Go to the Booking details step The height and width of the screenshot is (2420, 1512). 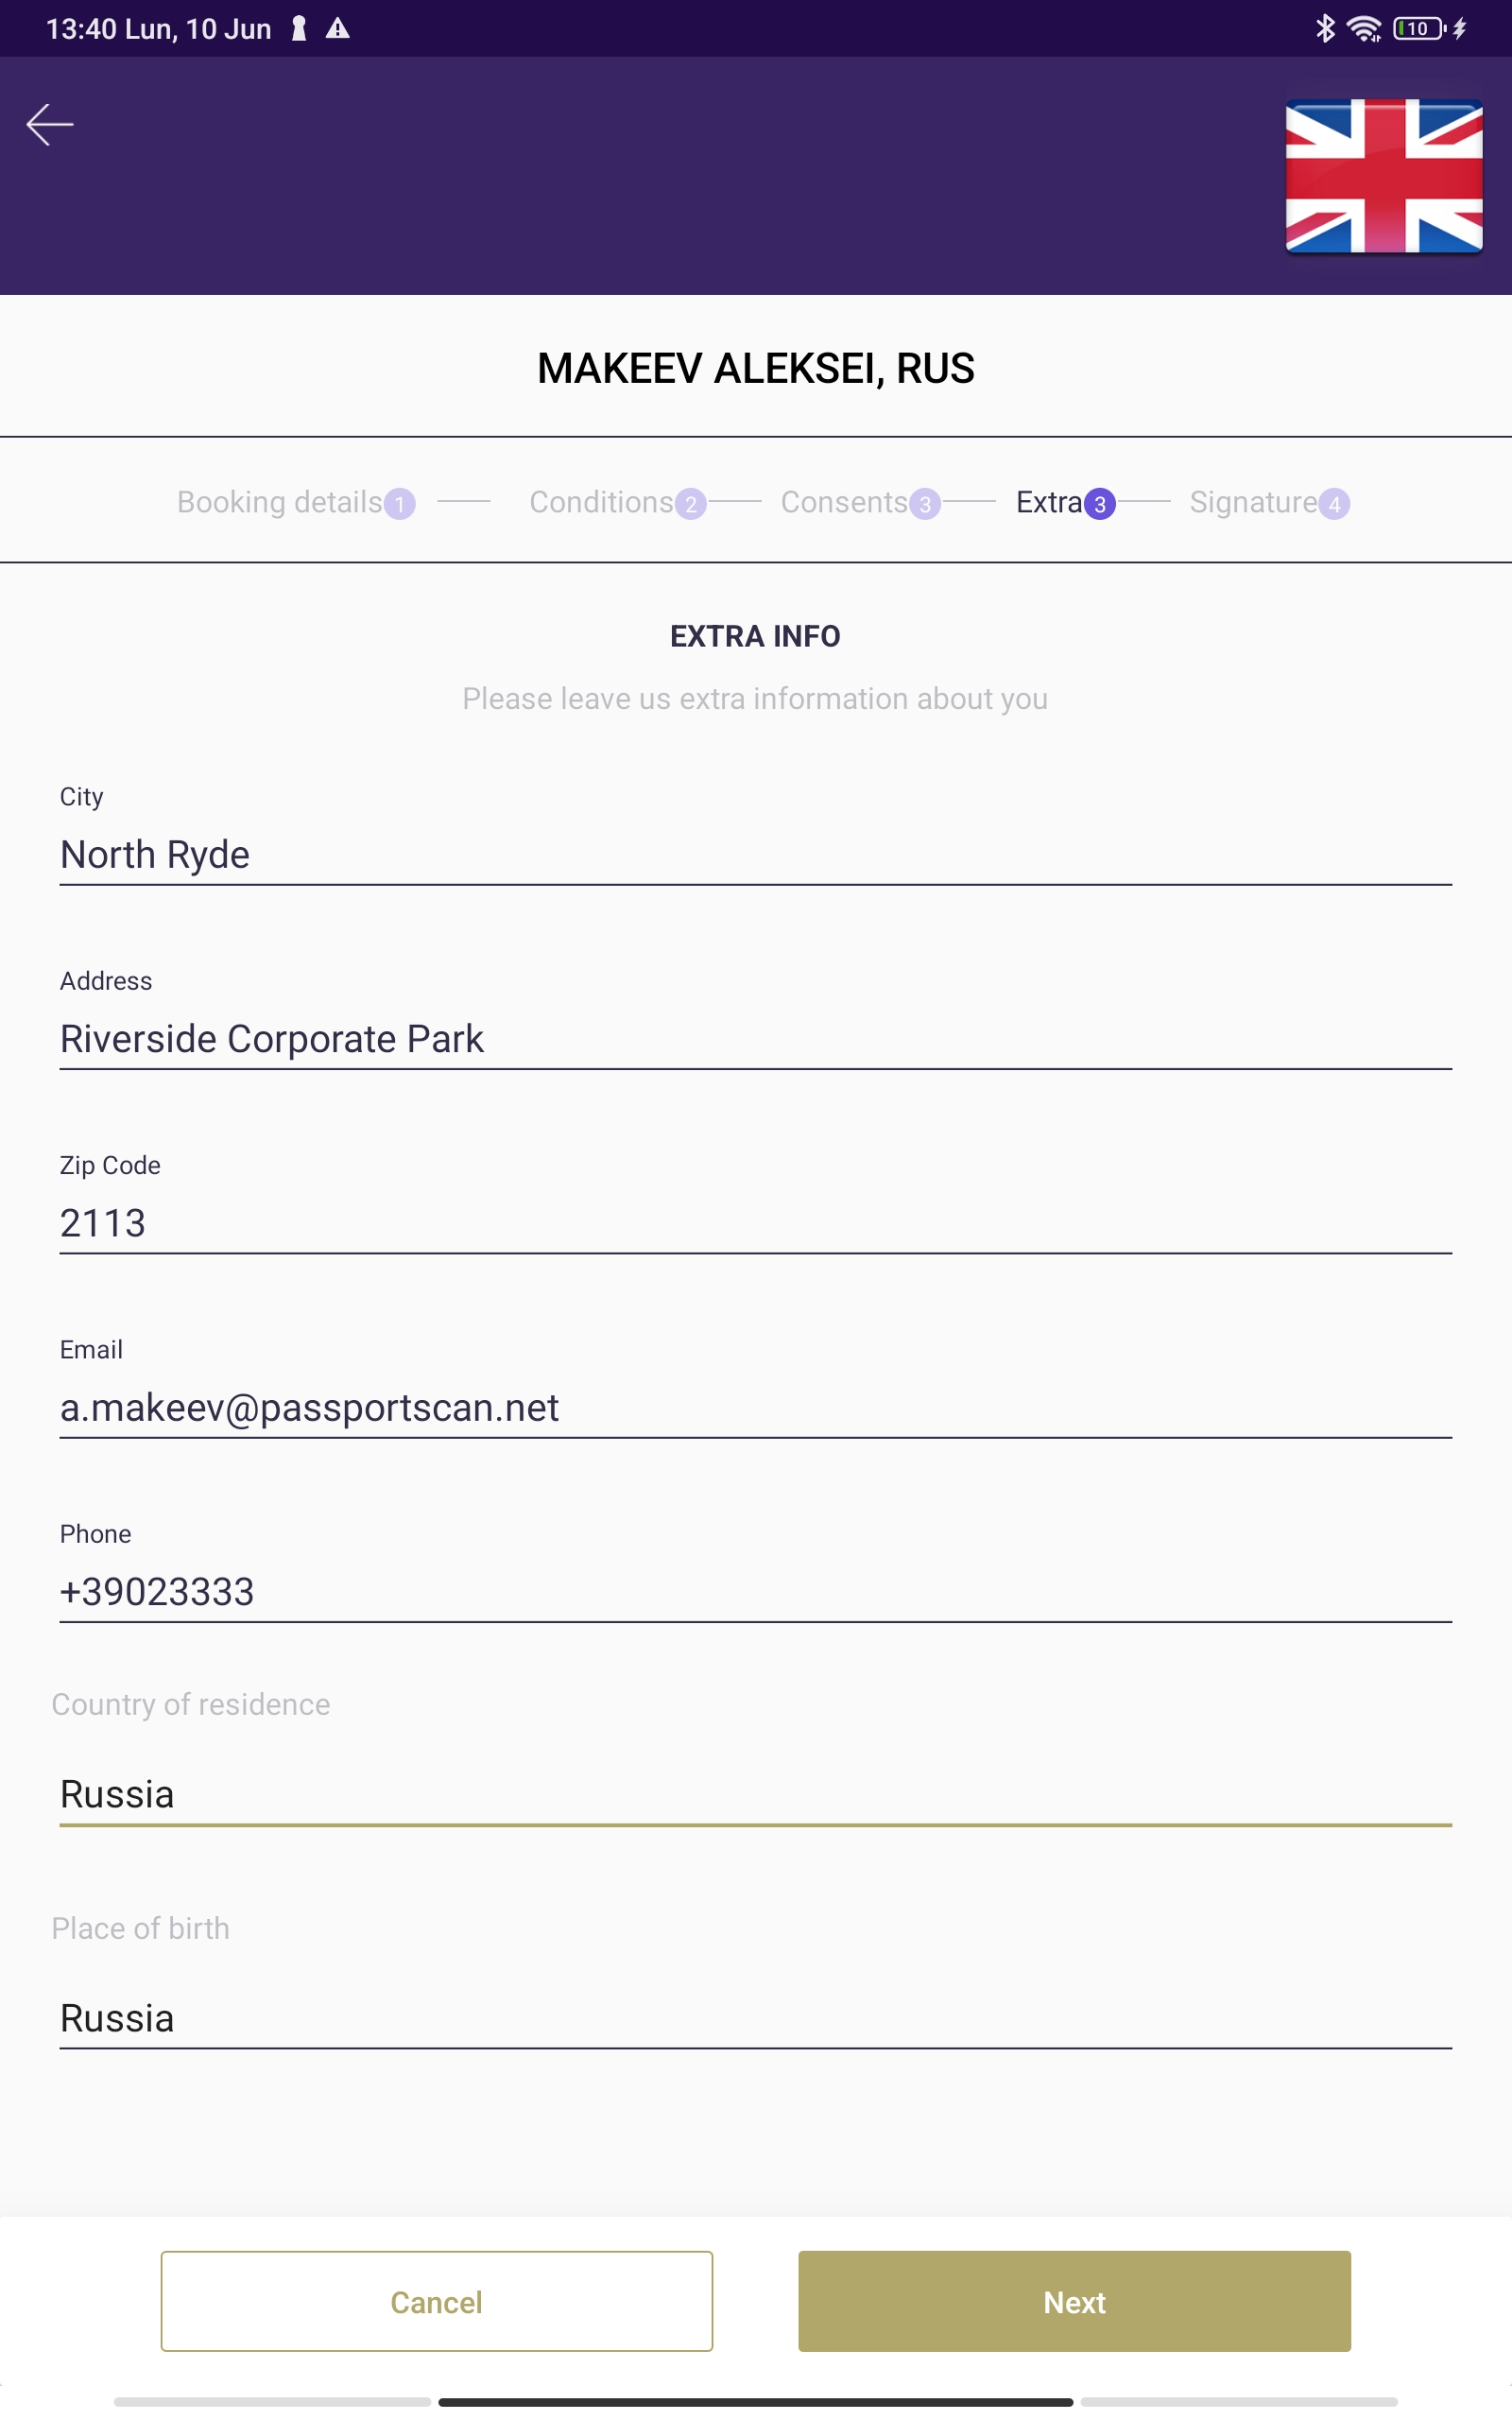click(280, 502)
